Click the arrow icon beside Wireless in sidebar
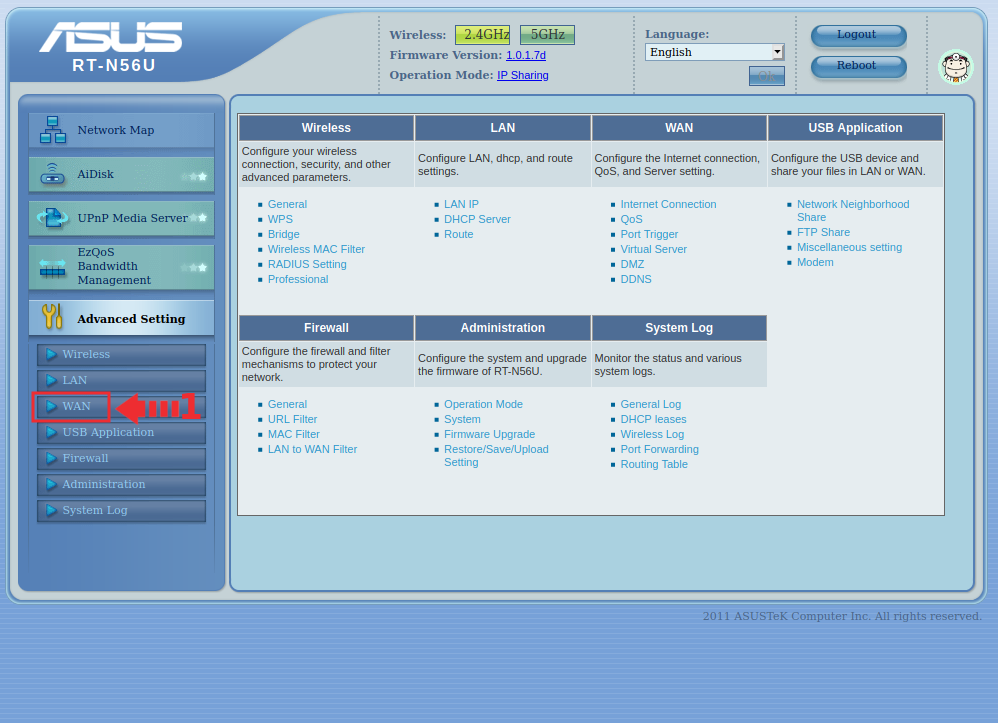This screenshot has height=723, width=998. tap(51, 354)
